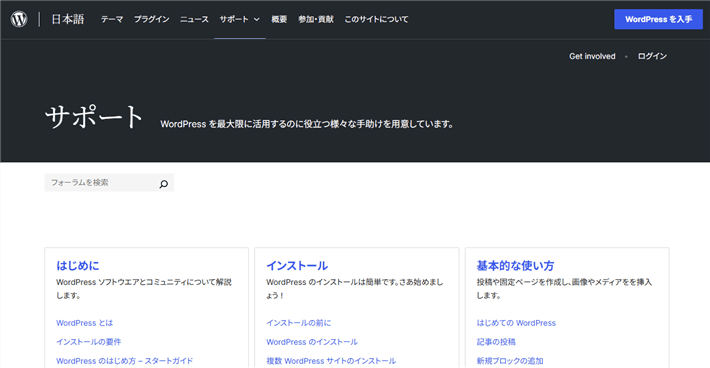Open the はじめに section heading

(77, 266)
